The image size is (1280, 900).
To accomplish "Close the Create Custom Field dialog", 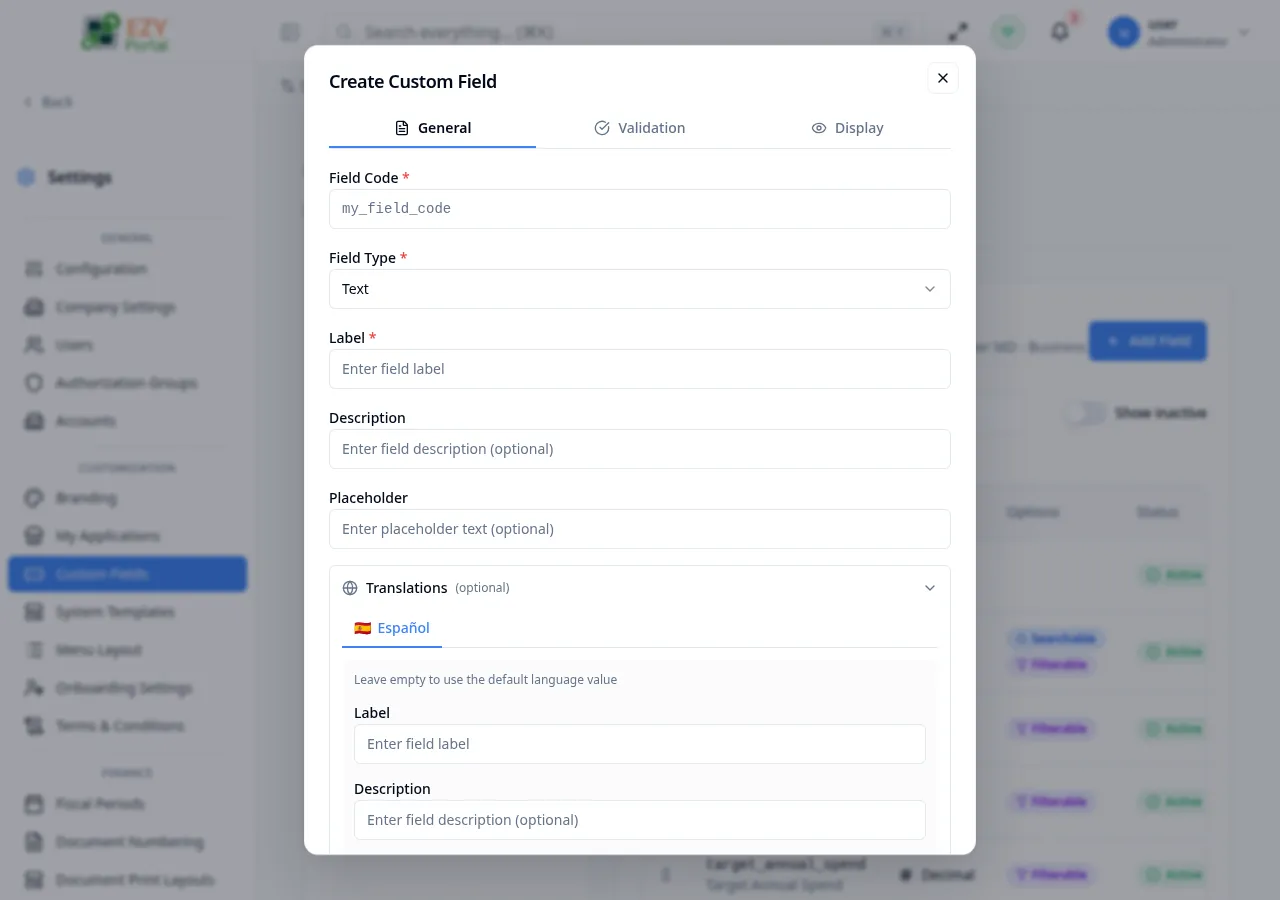I will (x=943, y=78).
